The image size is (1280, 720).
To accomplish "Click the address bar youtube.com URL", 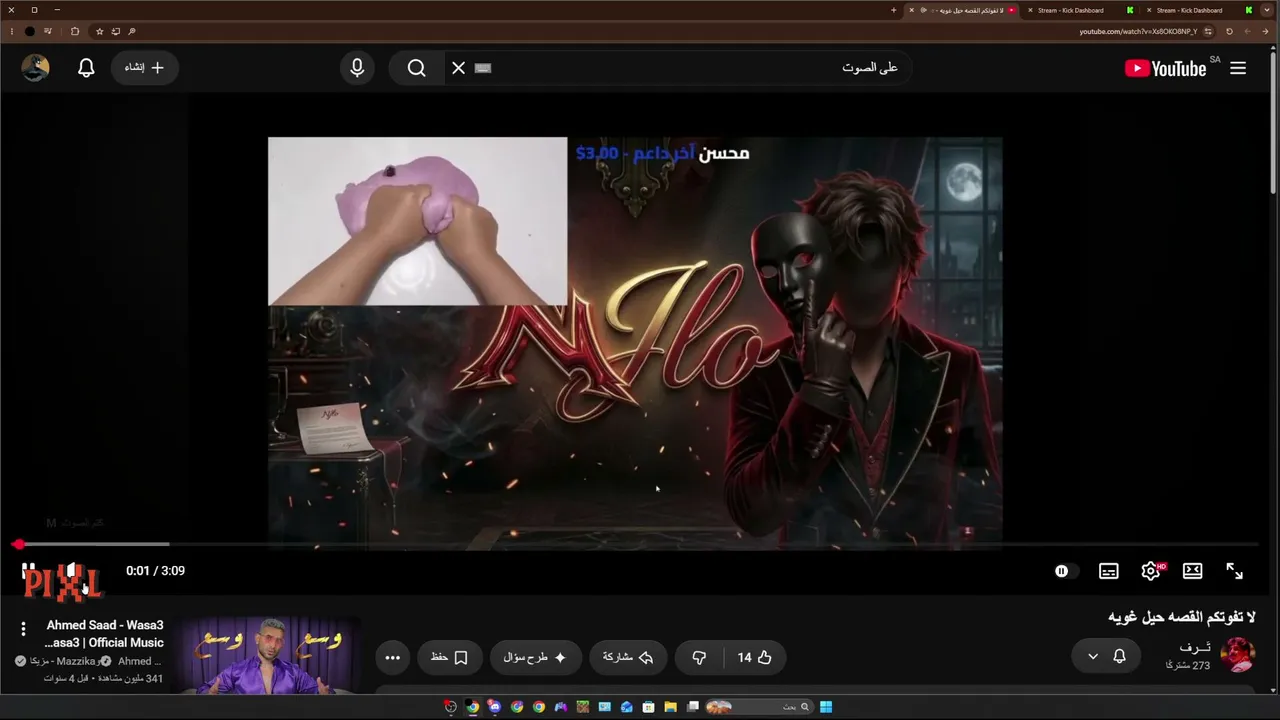I will click(1137, 31).
